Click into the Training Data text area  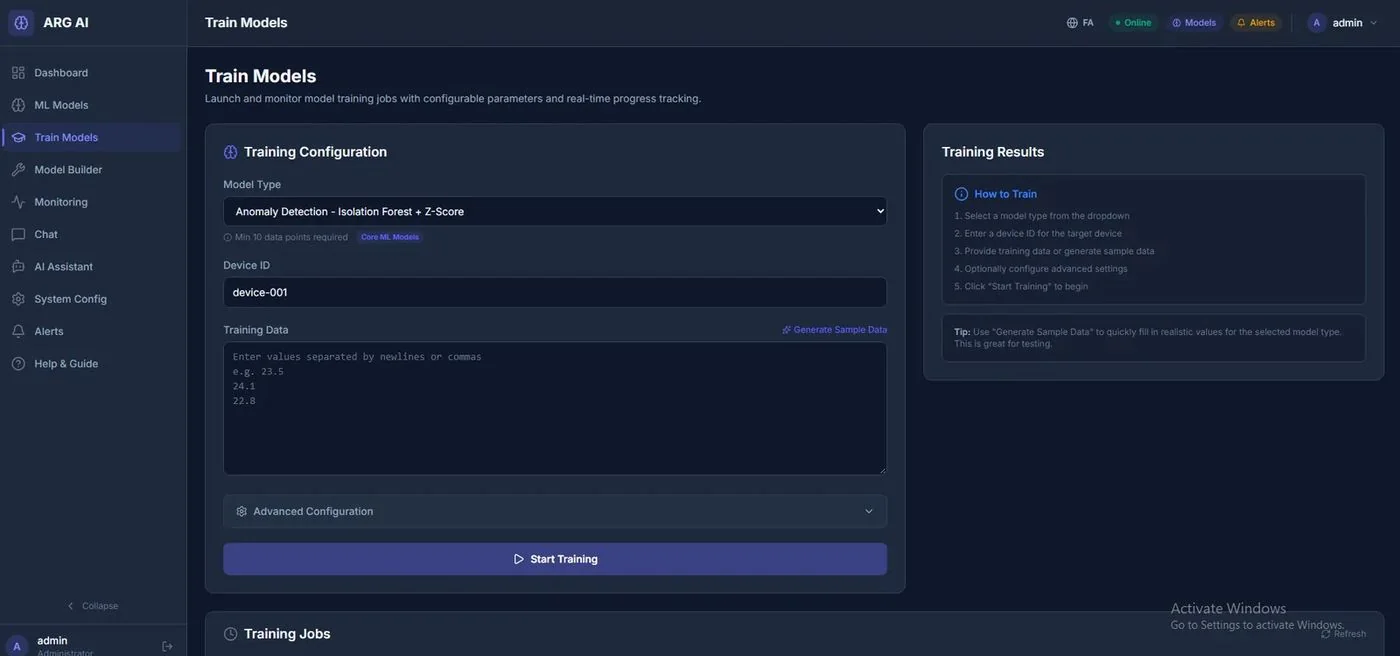coord(555,409)
